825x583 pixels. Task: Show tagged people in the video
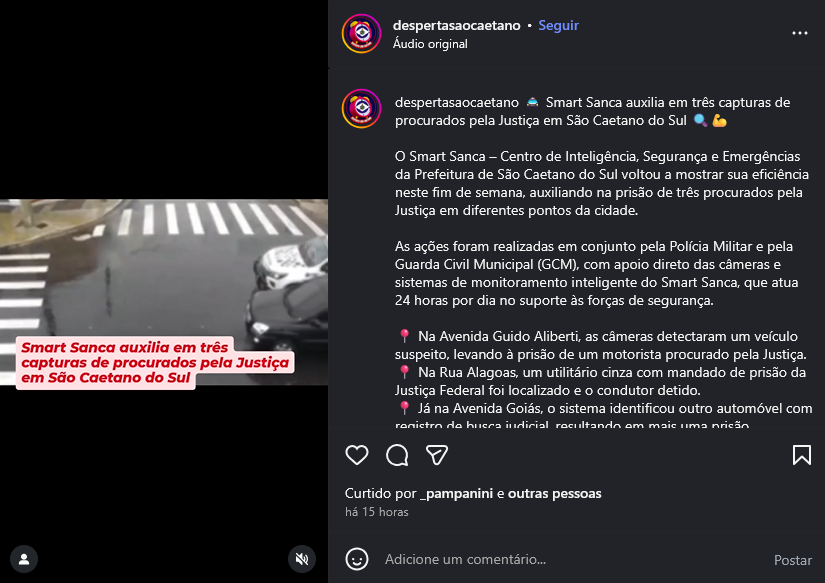(x=24, y=559)
